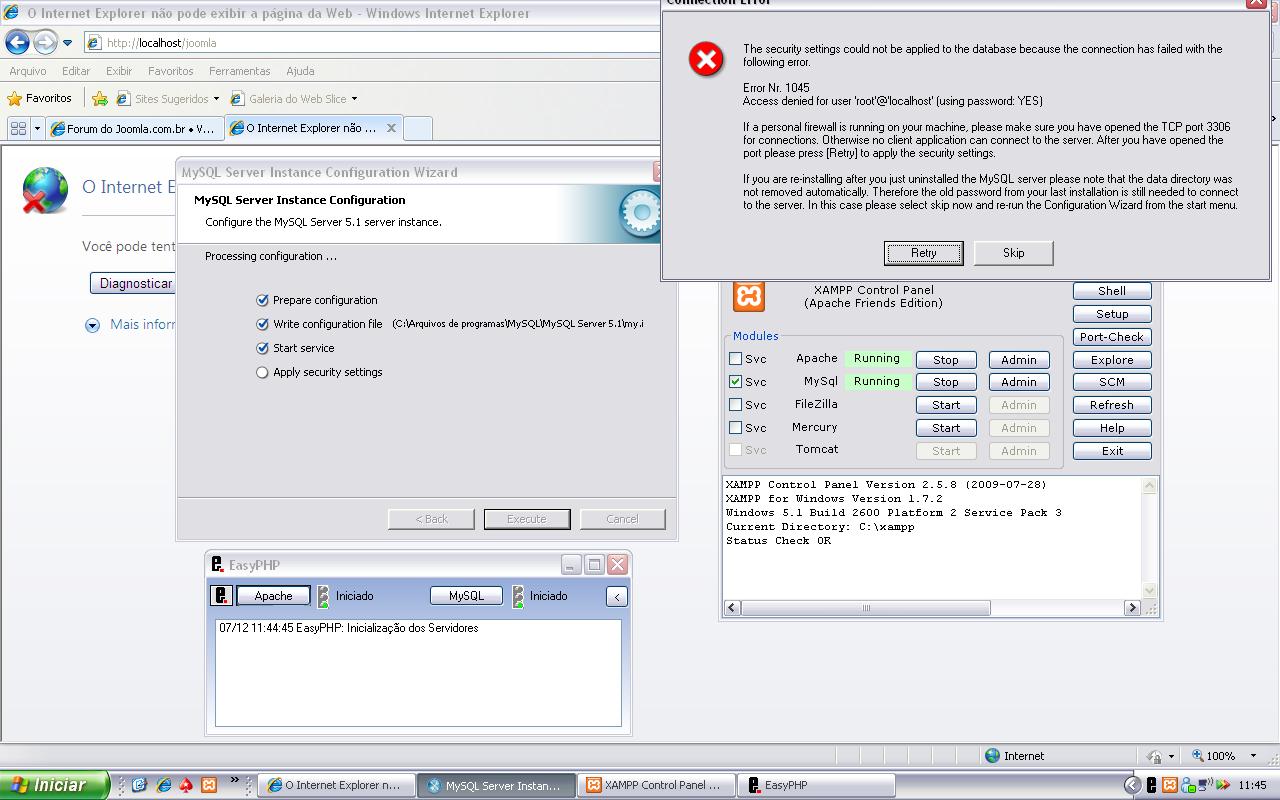Open Favoritos star button in favorites bar
Image resolution: width=1280 pixels, height=800 pixels.
click(x=40, y=98)
